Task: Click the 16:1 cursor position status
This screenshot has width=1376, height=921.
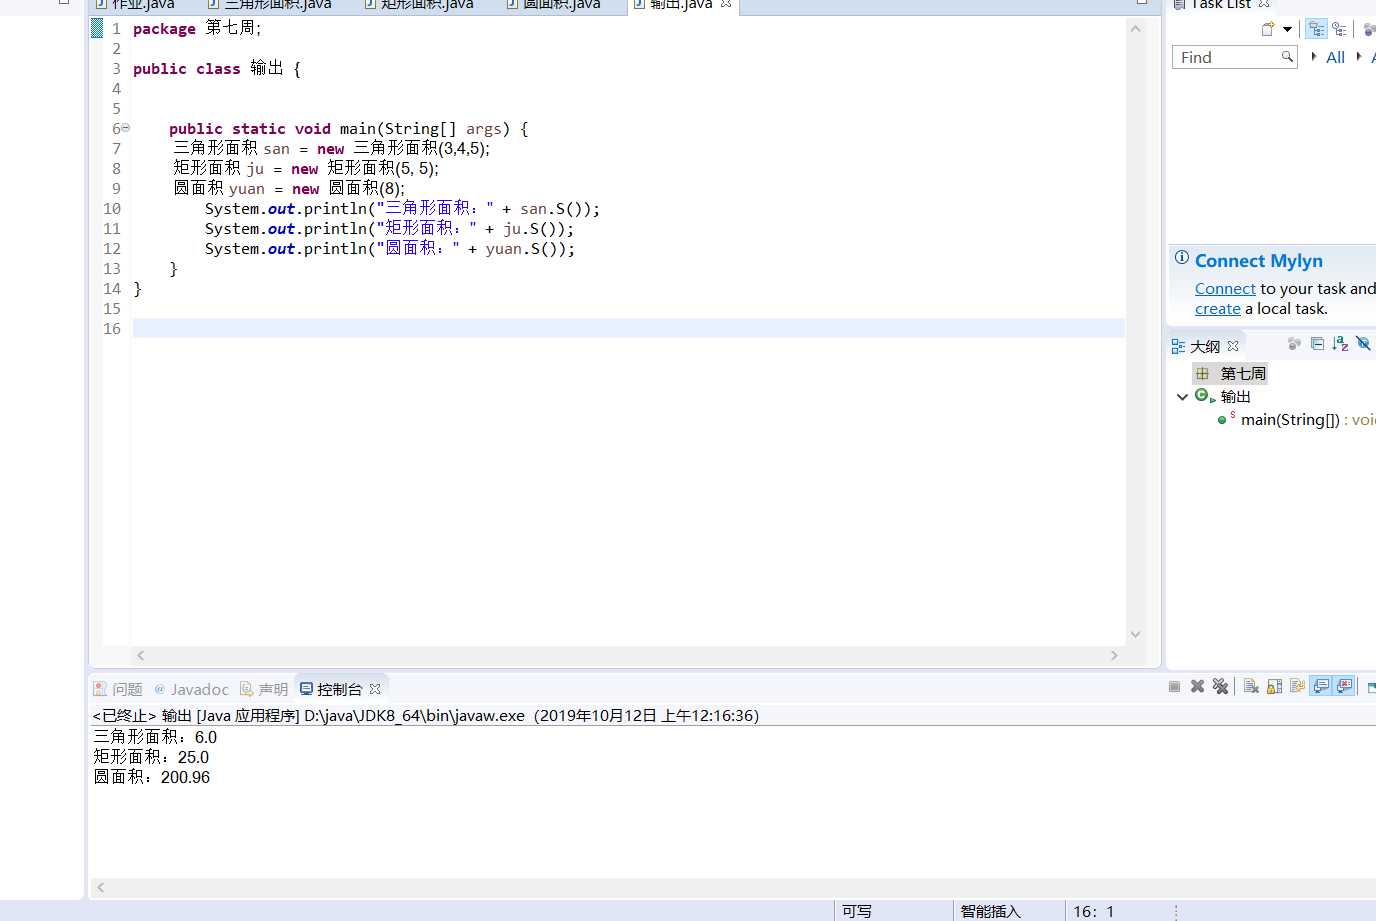Action: pos(1093,911)
